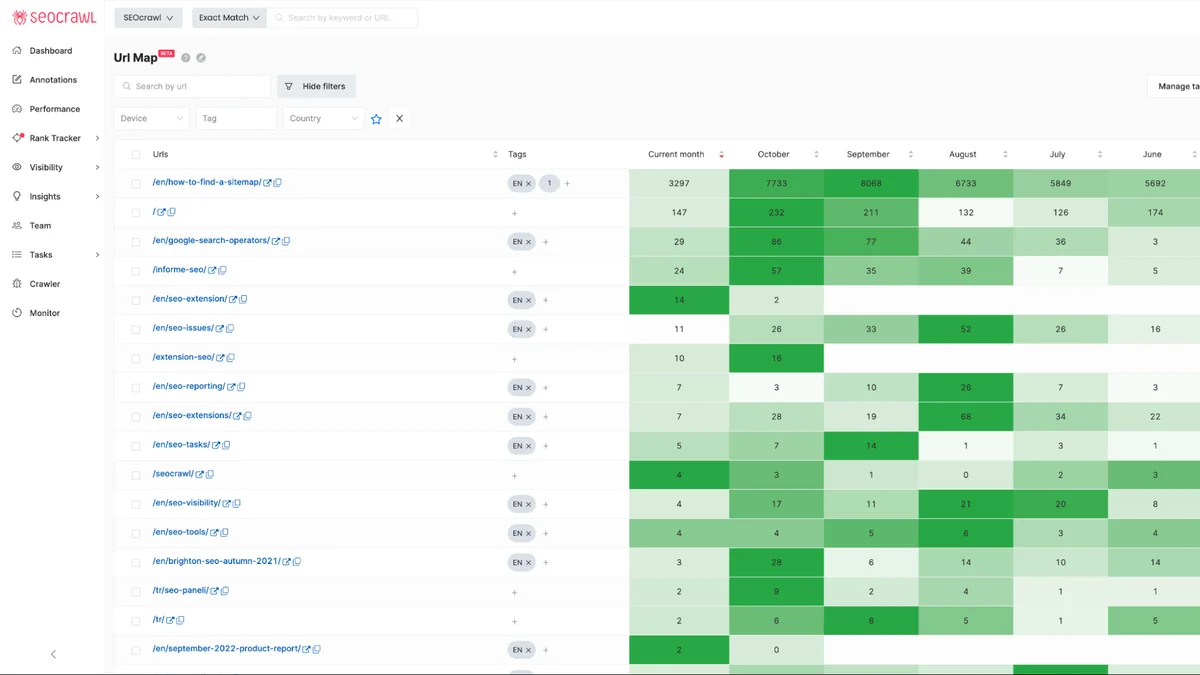Click the help question mark beside Url Map
The height and width of the screenshot is (675, 1200).
click(x=186, y=58)
